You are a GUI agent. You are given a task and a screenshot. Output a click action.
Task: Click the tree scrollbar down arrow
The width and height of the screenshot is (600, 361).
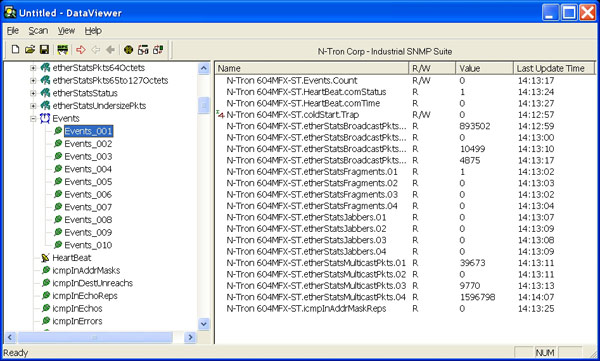pyautogui.click(x=204, y=324)
